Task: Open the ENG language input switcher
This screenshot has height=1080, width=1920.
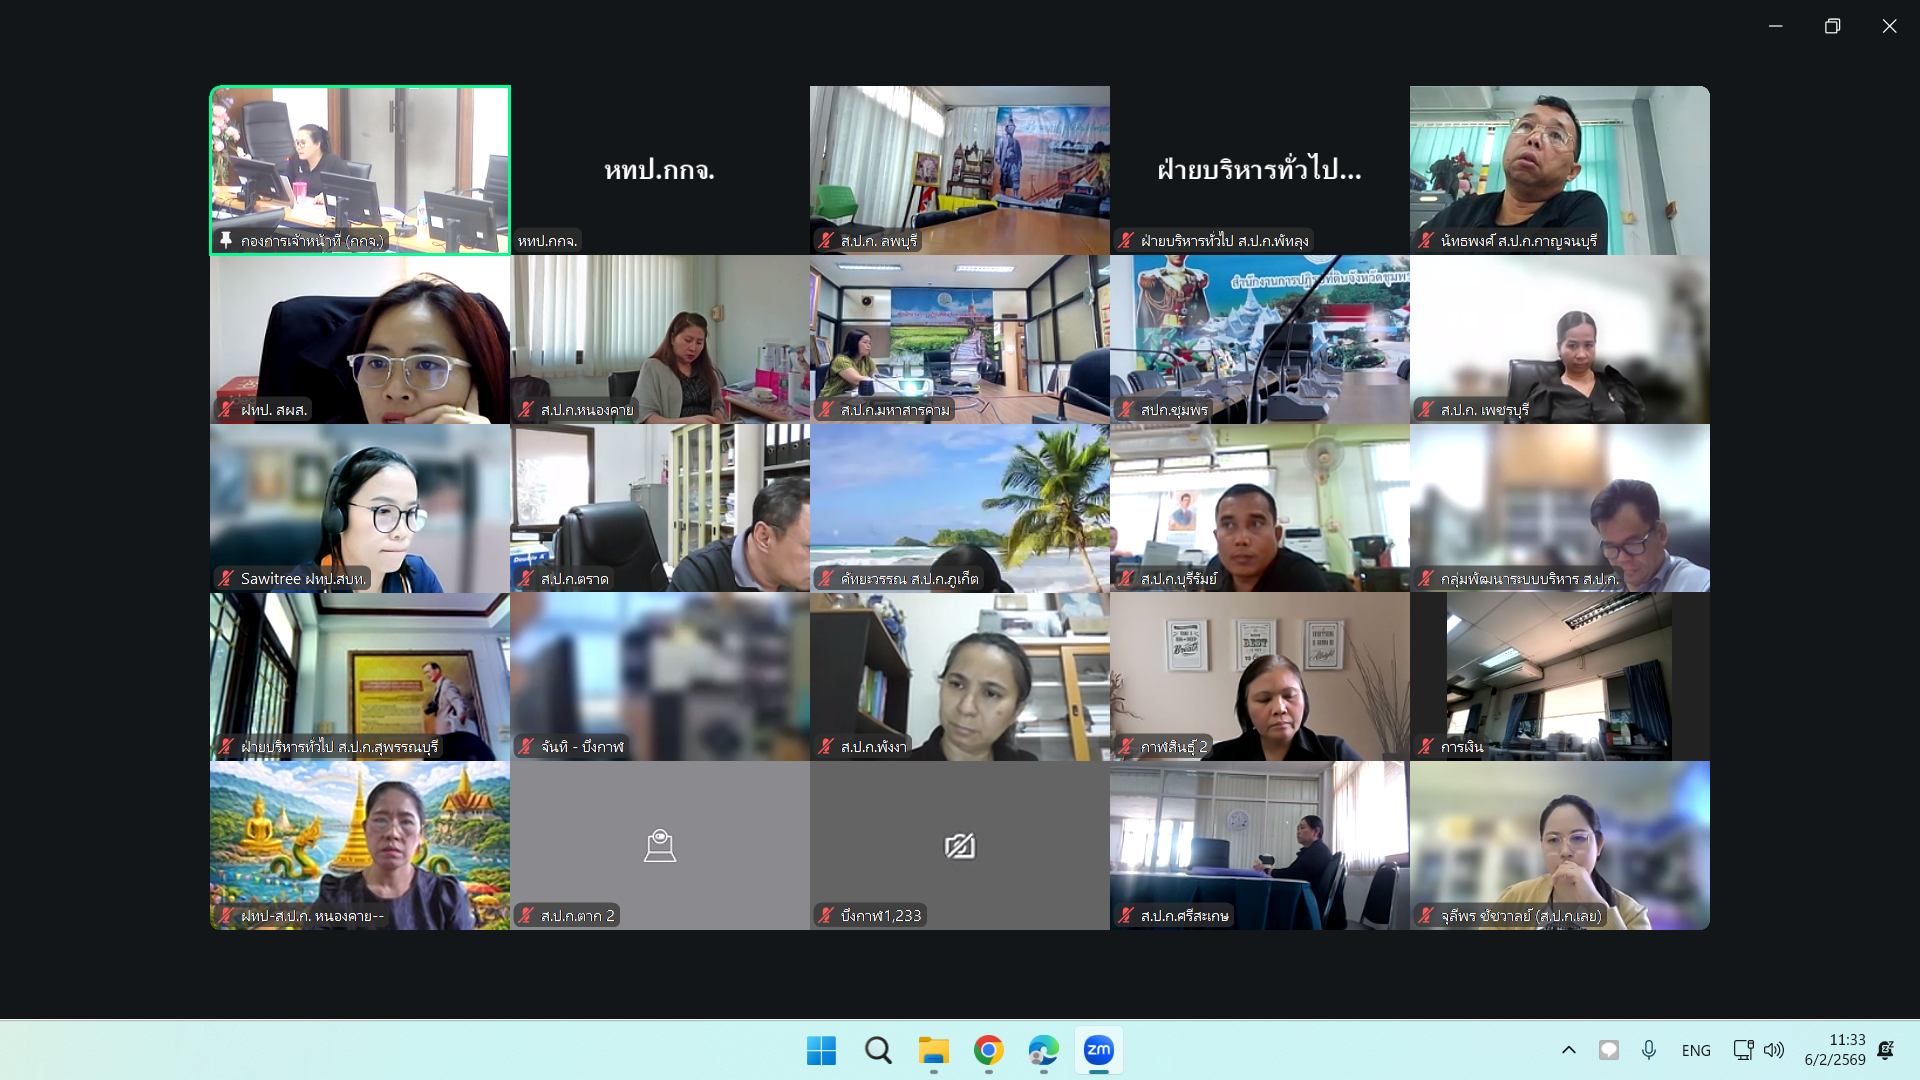Action: click(x=1695, y=1050)
